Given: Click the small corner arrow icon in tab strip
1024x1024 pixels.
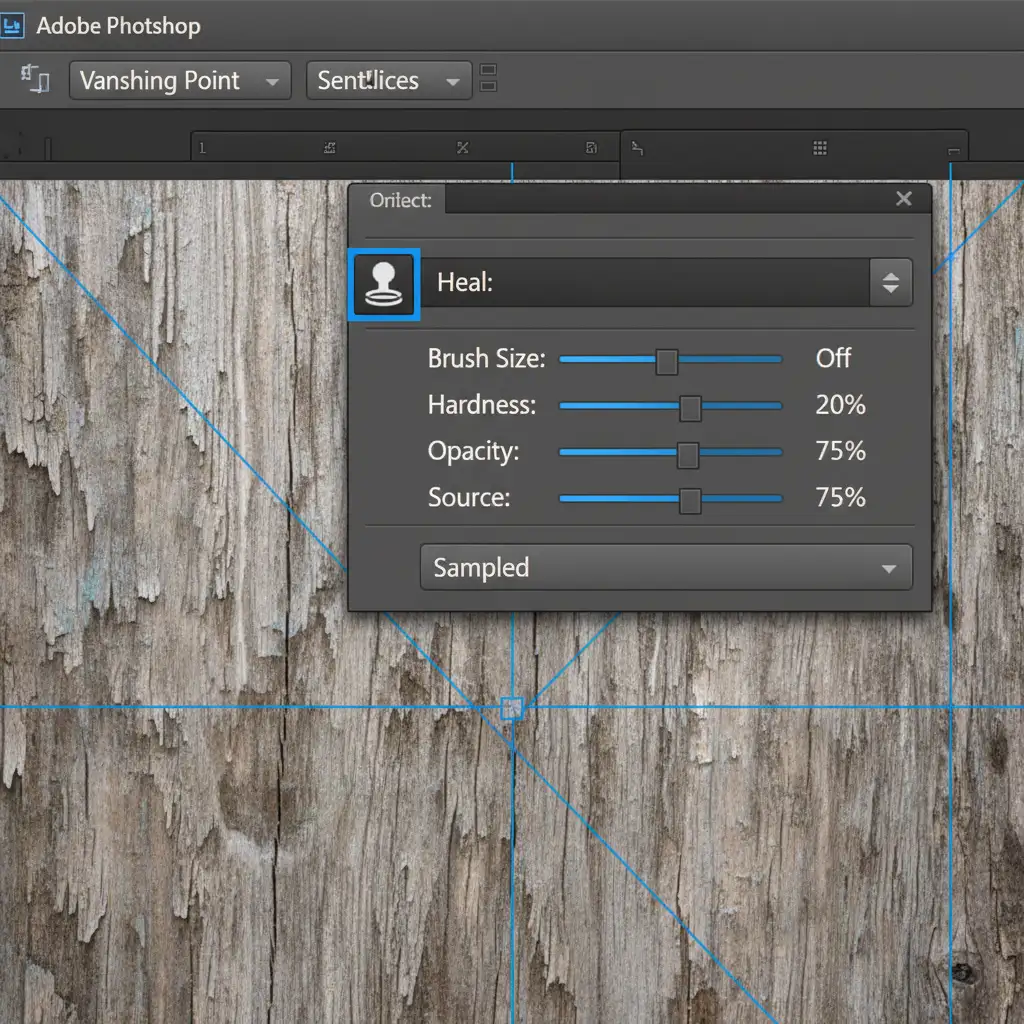Looking at the screenshot, I should 638,149.
